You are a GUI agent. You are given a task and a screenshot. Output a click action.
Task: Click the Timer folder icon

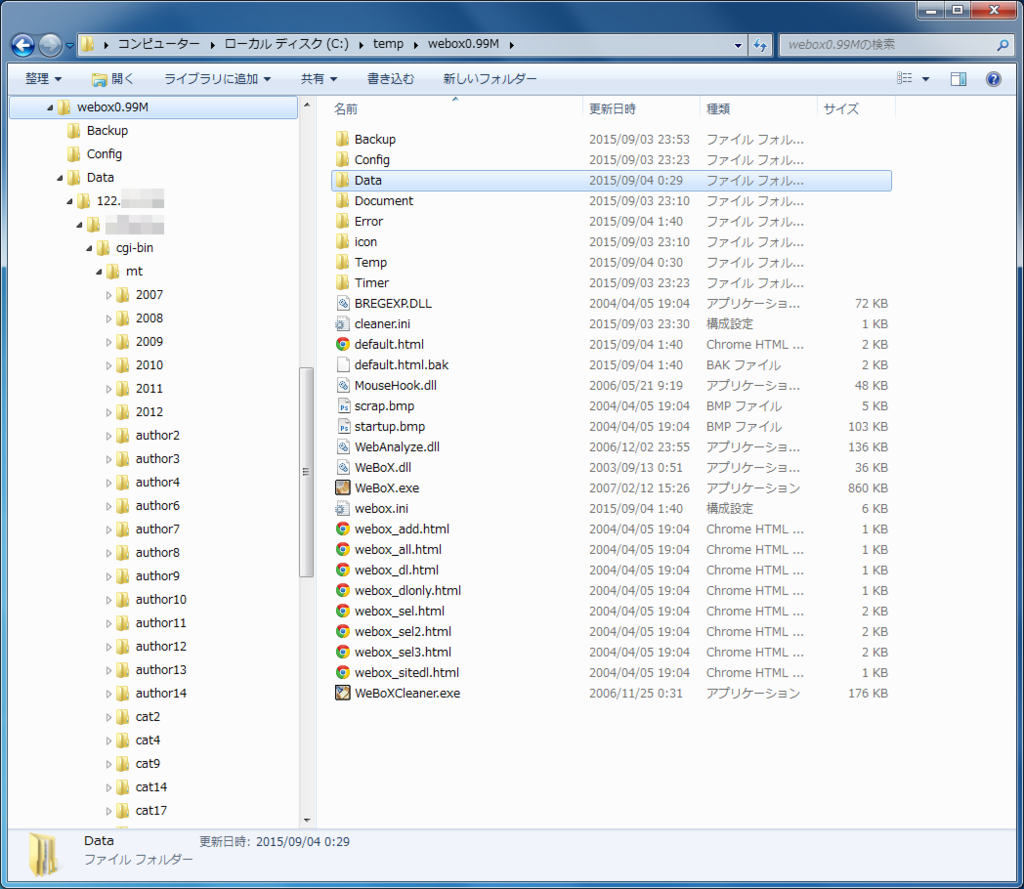(342, 282)
